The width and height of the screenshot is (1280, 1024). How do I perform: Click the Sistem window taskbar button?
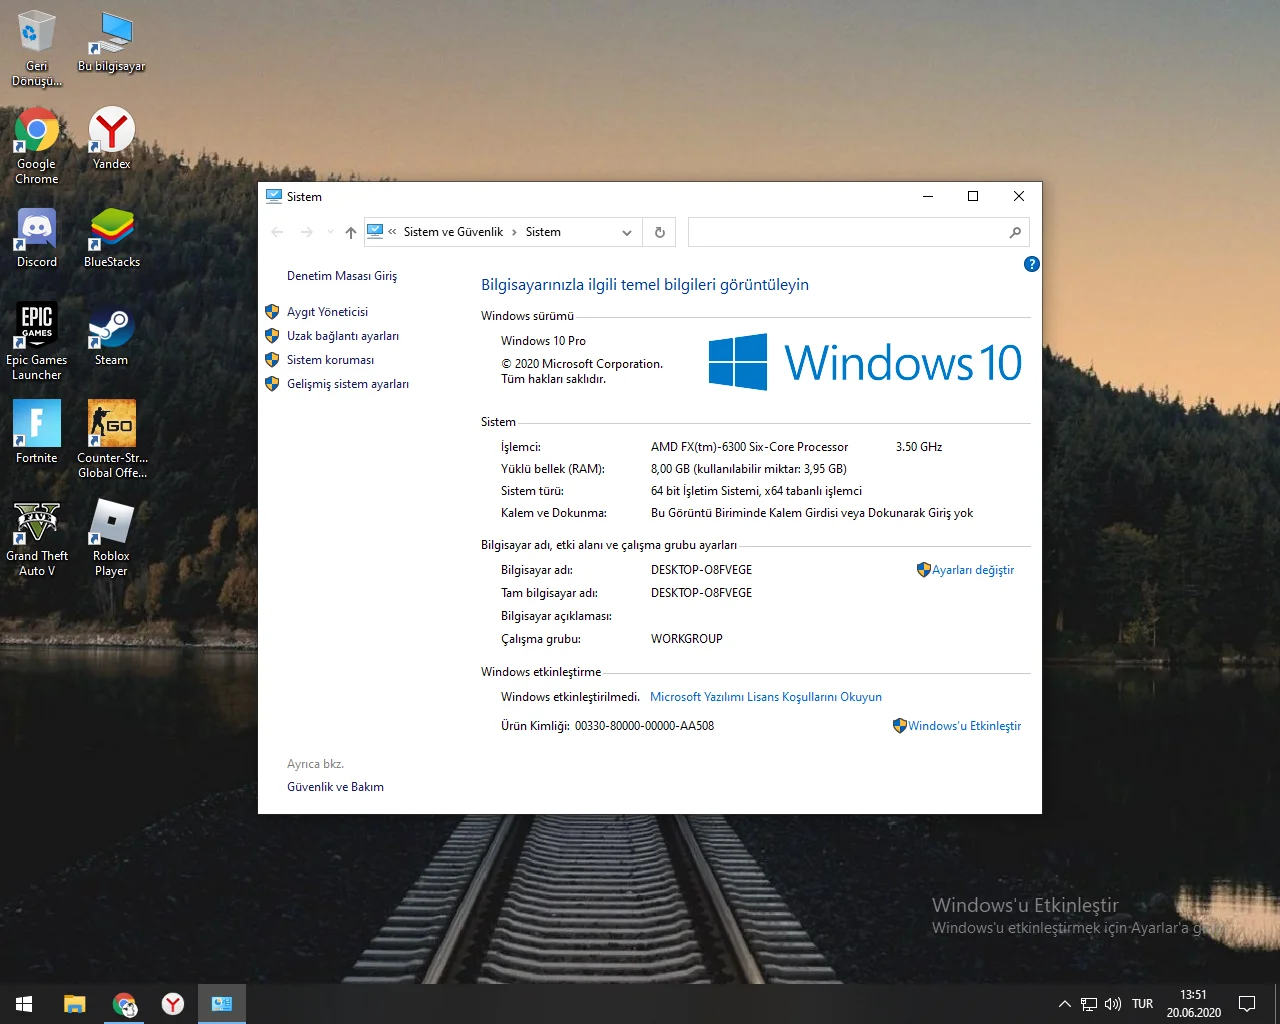tap(222, 1004)
